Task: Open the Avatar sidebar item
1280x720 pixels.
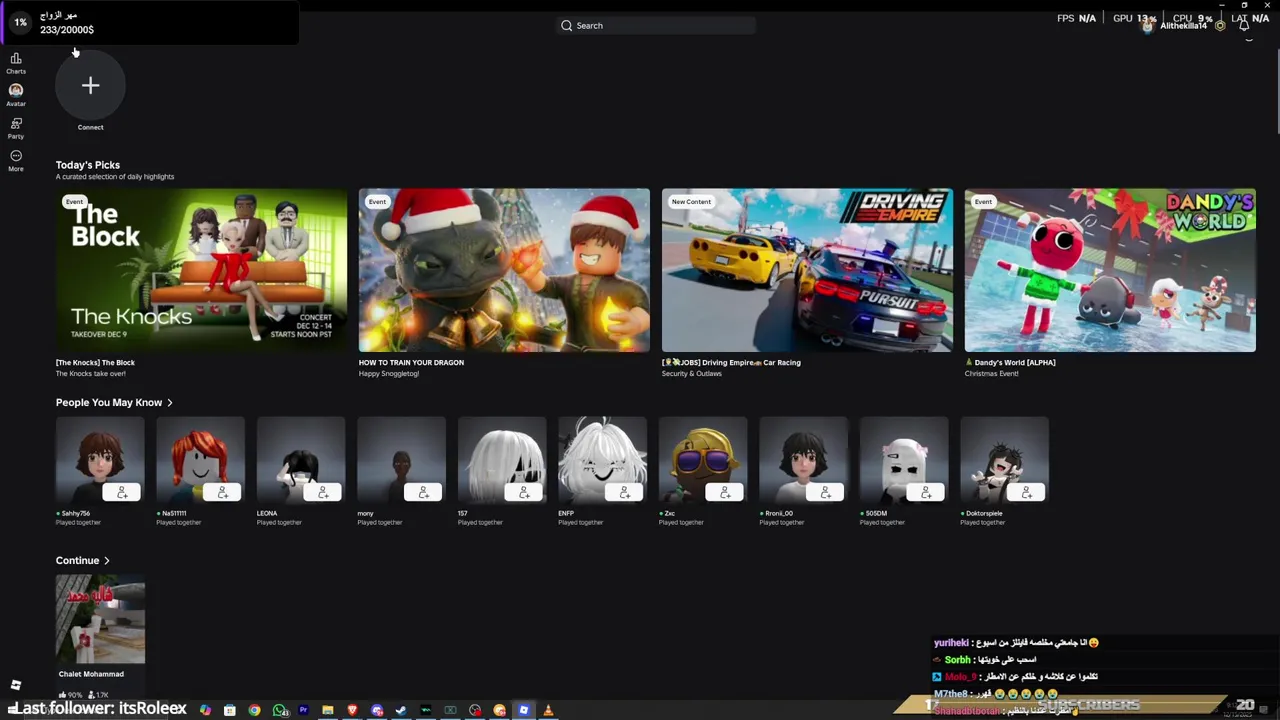Action: pos(16,95)
